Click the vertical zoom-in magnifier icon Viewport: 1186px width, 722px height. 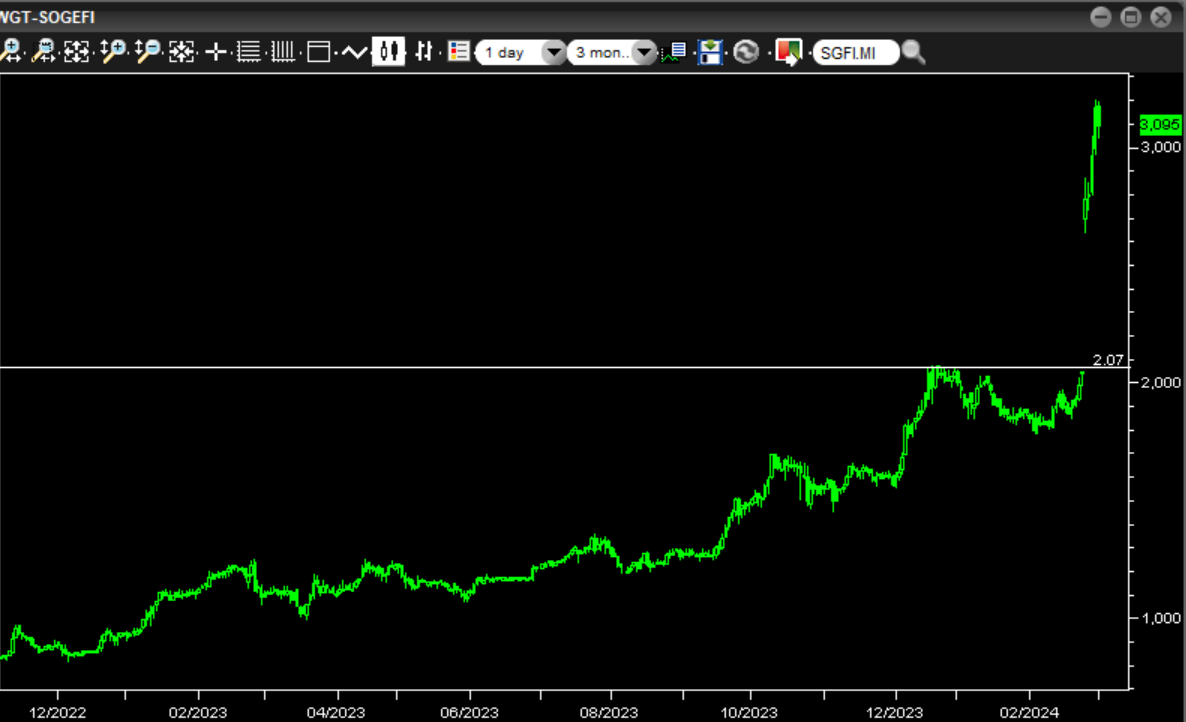[113, 51]
